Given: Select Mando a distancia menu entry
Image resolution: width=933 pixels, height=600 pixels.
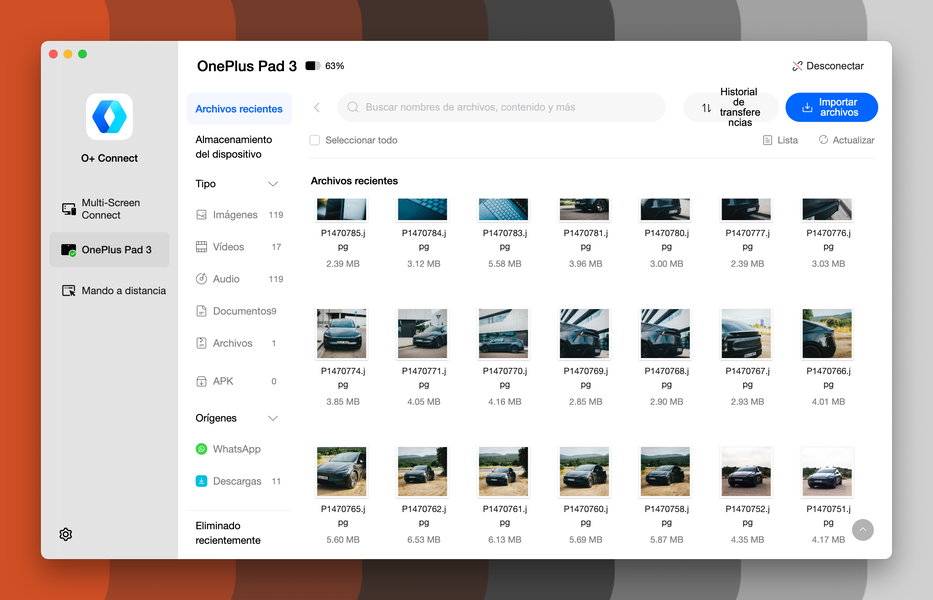Looking at the screenshot, I should (109, 290).
